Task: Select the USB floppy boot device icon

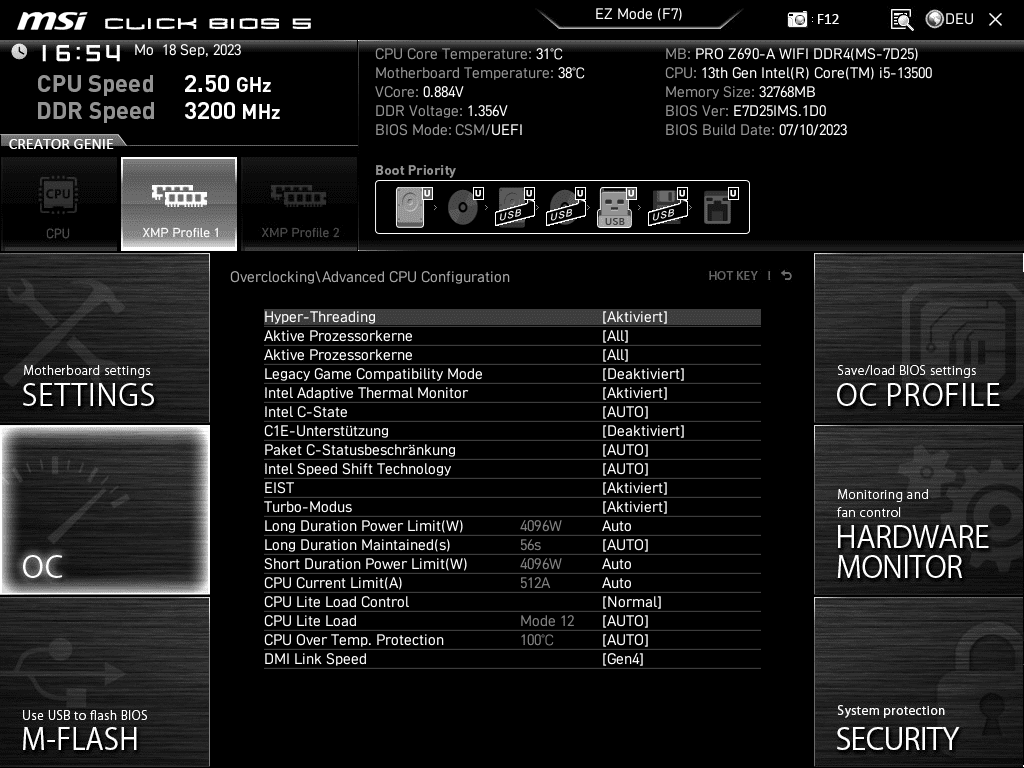Action: tap(667, 207)
